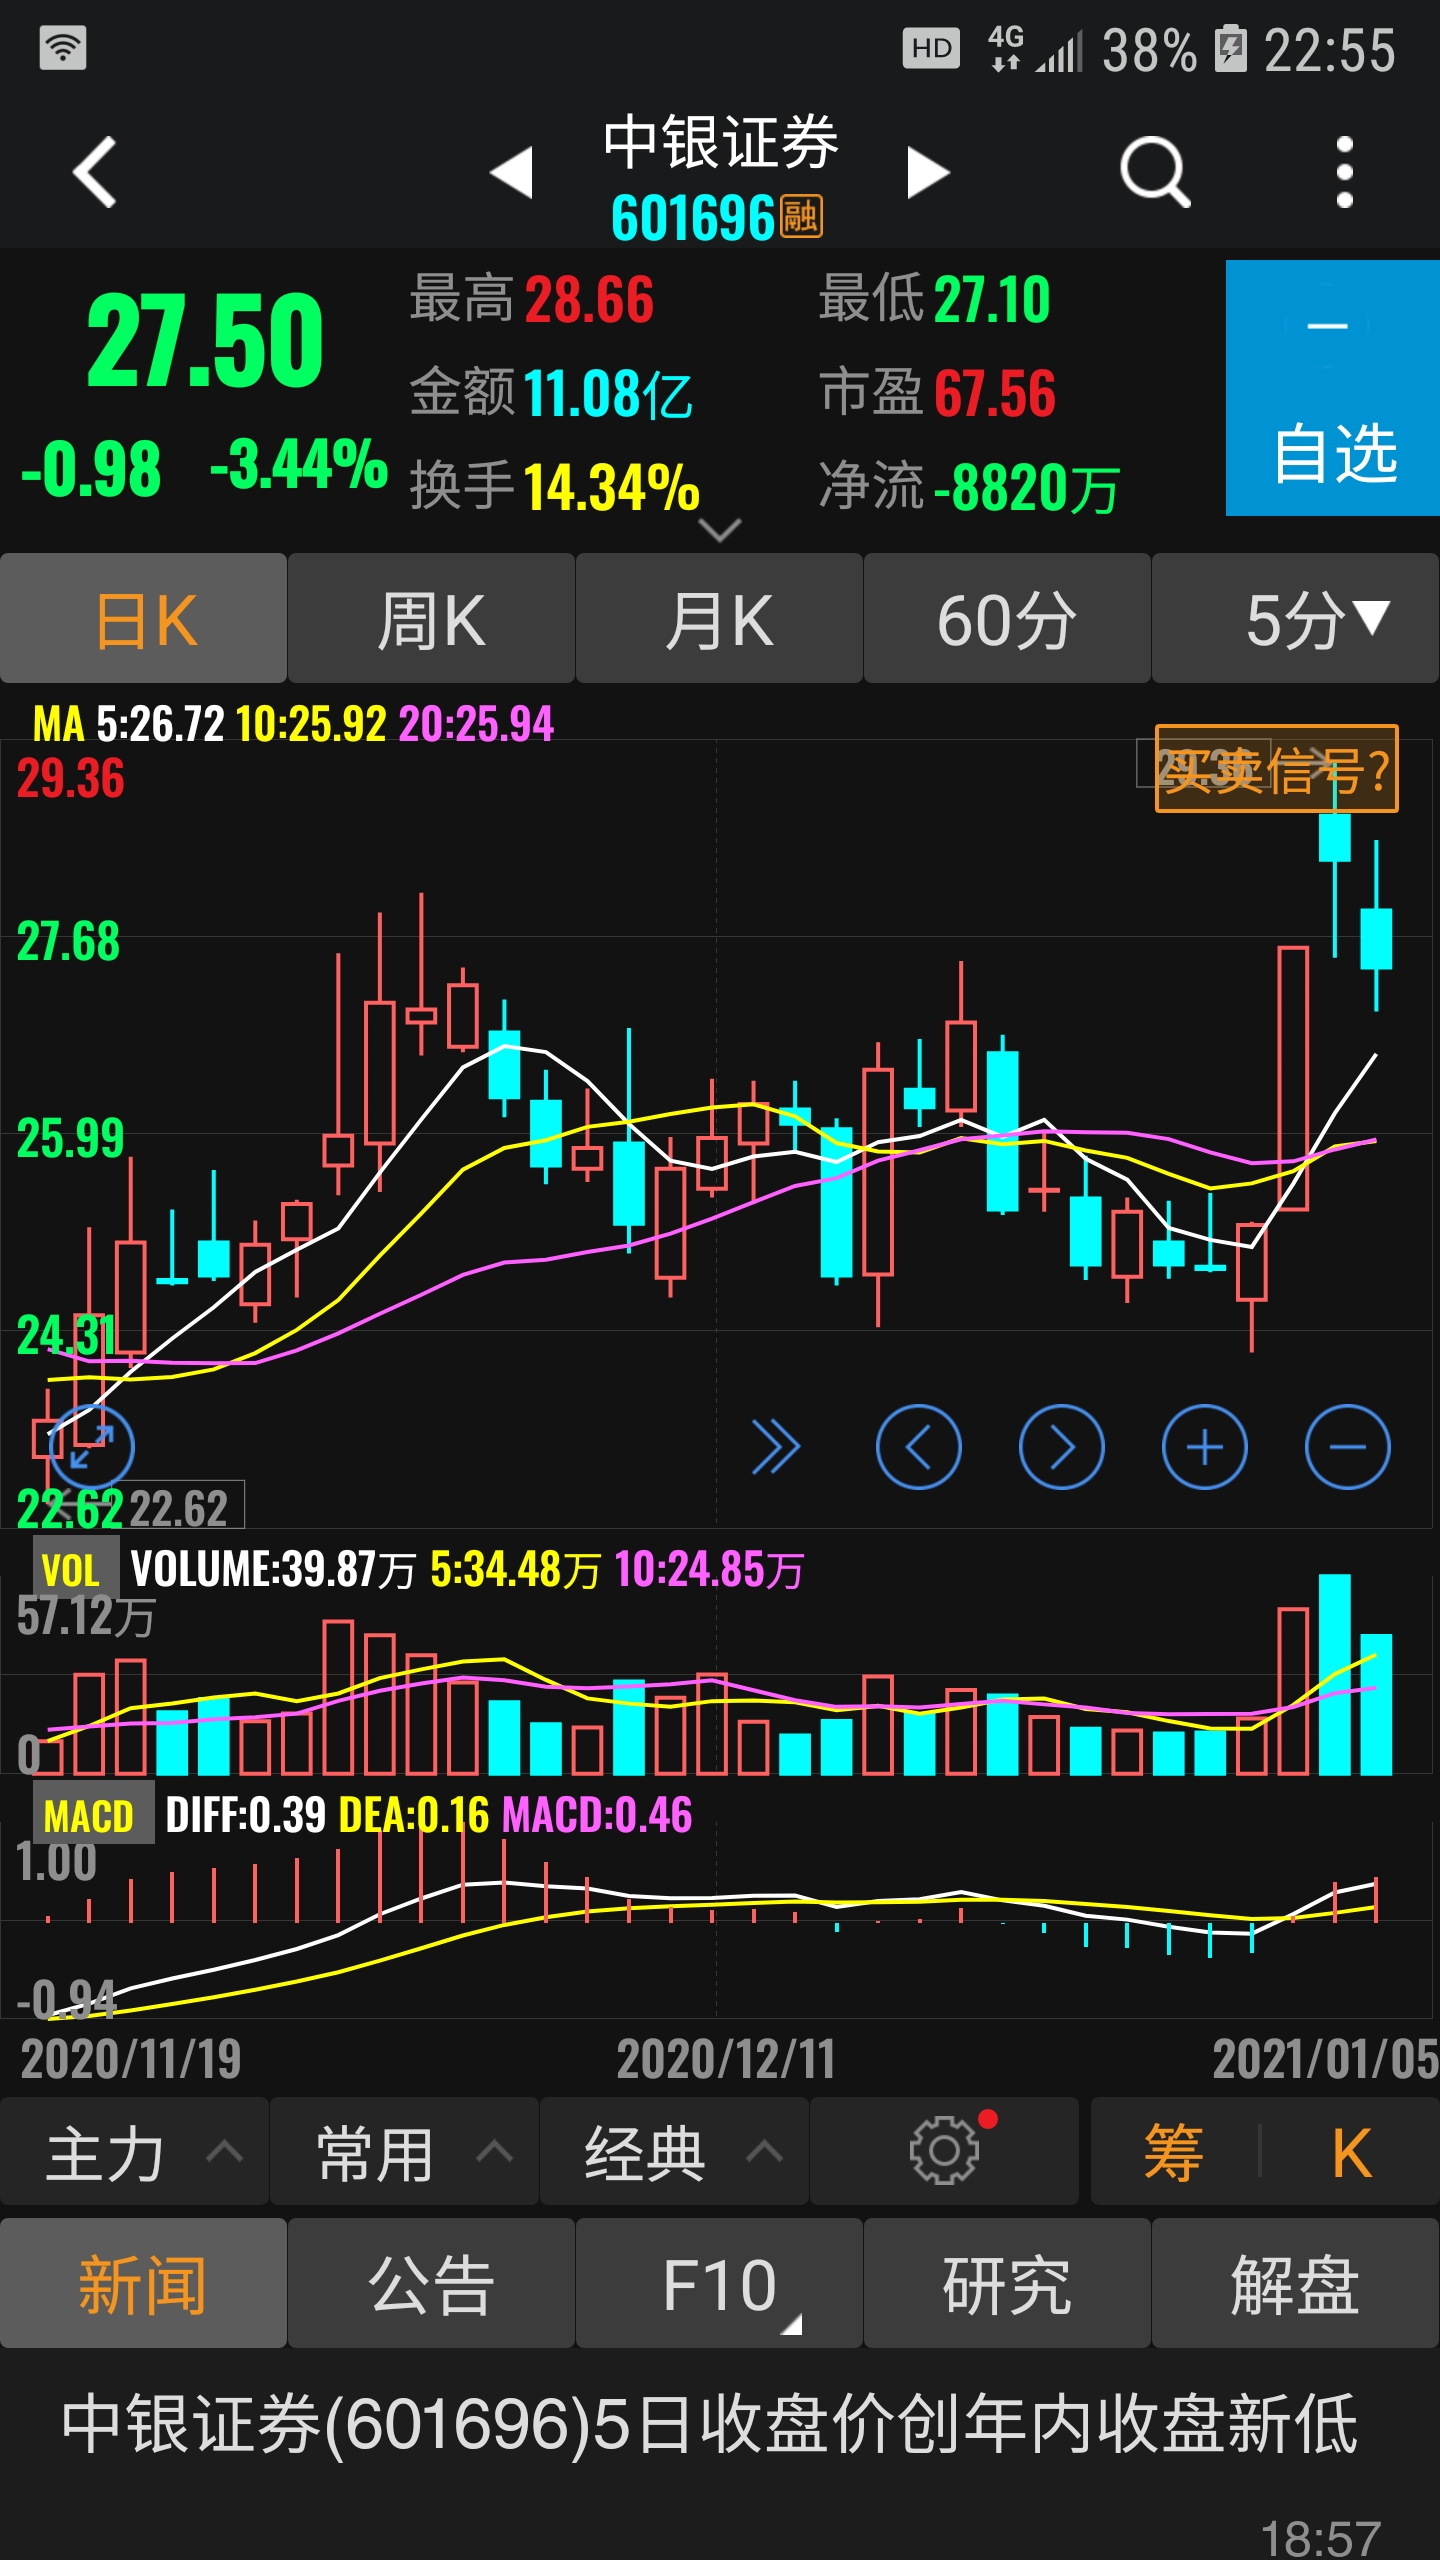The image size is (1440, 2560).
Task: Open the 公告 announcements tab
Action: [432, 2284]
